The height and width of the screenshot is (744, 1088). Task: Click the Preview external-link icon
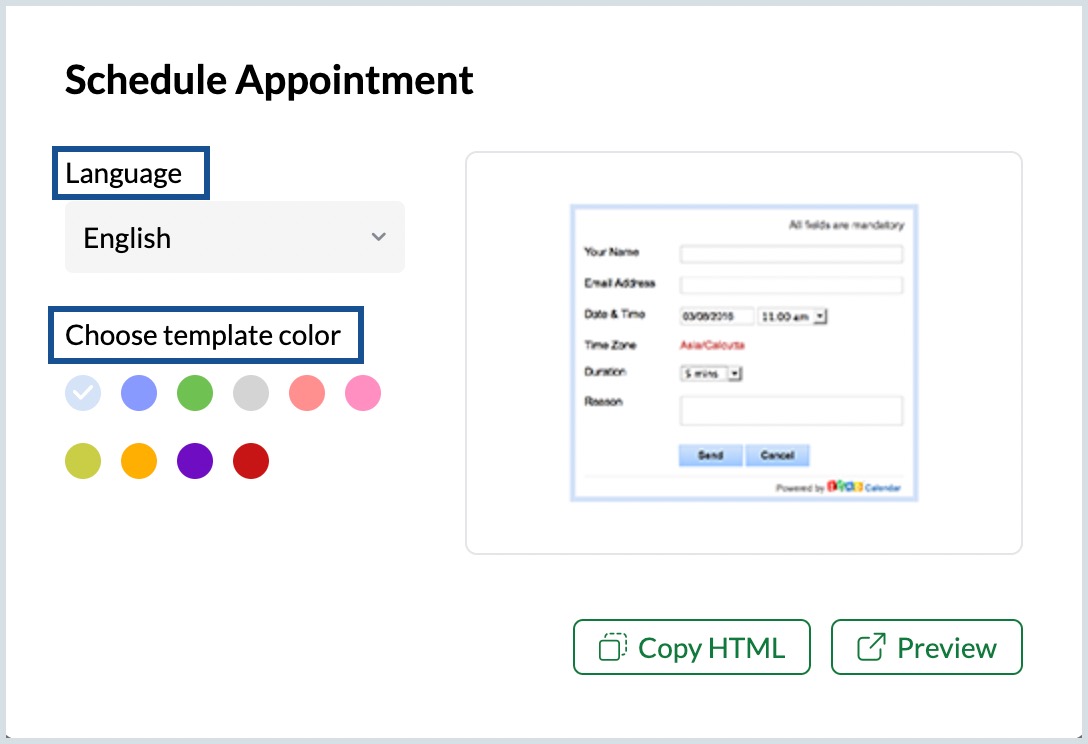point(871,648)
